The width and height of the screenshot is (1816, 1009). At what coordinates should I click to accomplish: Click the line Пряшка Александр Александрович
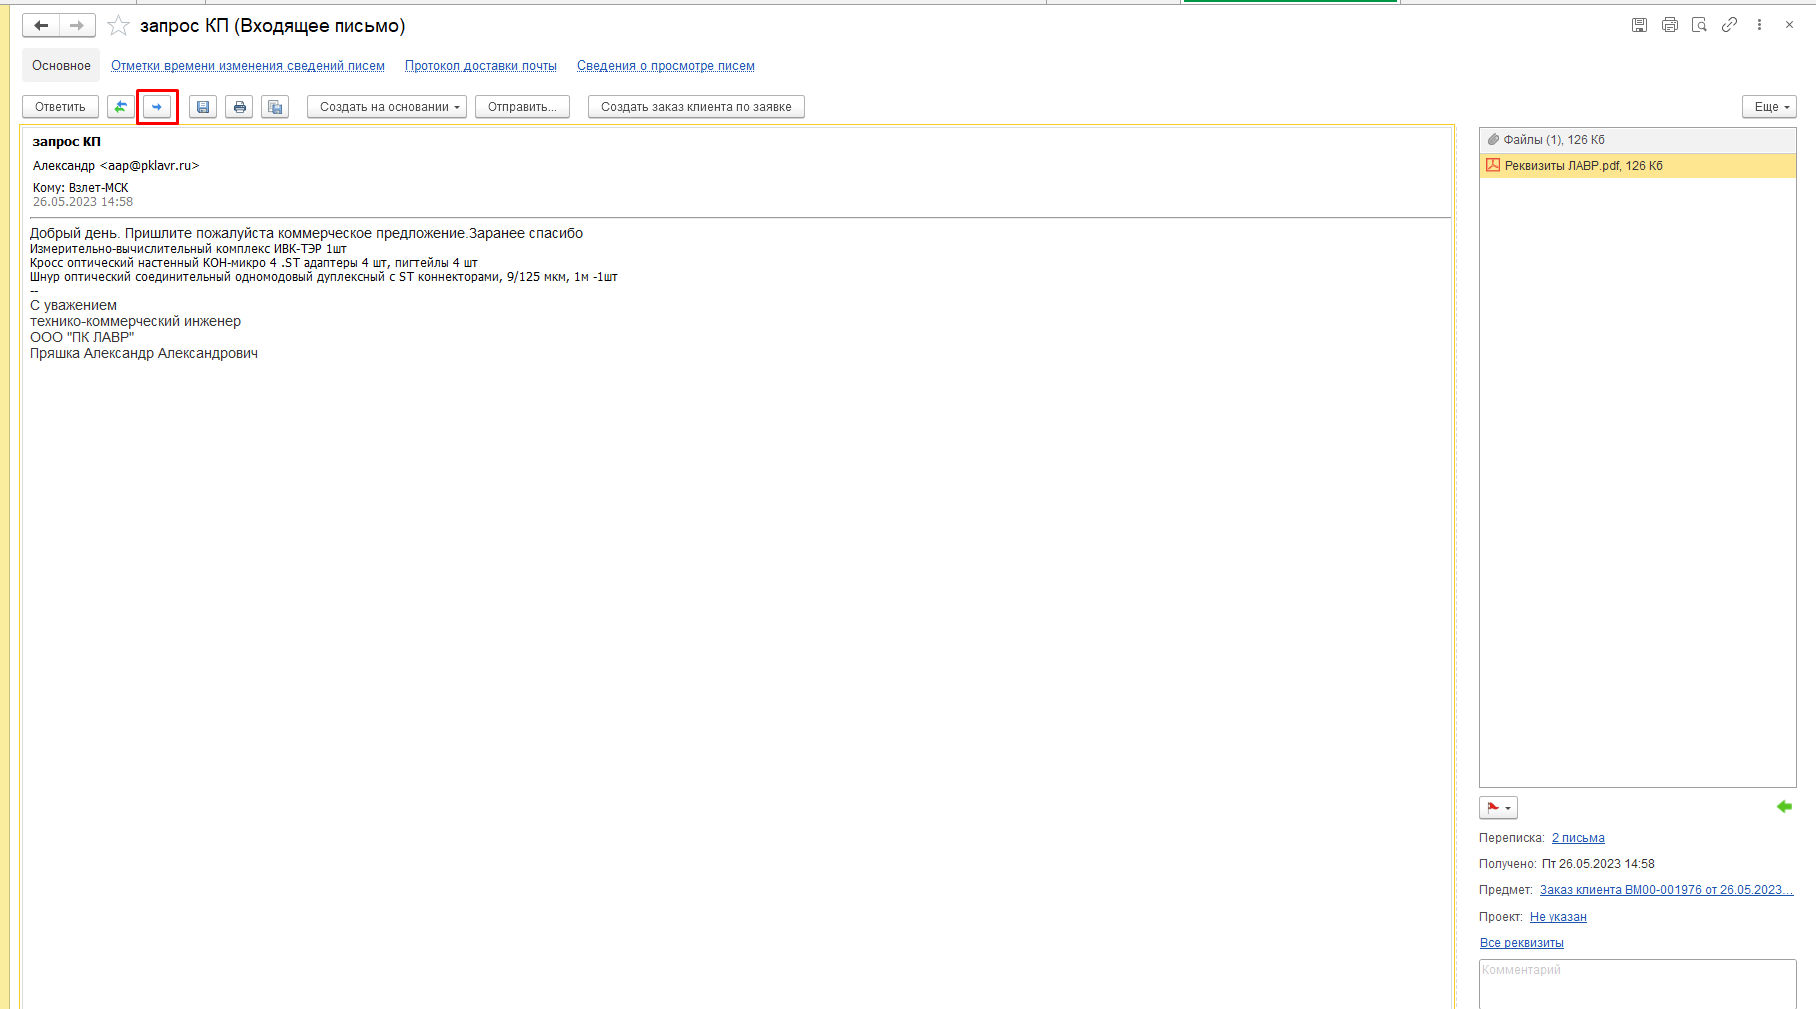(144, 353)
